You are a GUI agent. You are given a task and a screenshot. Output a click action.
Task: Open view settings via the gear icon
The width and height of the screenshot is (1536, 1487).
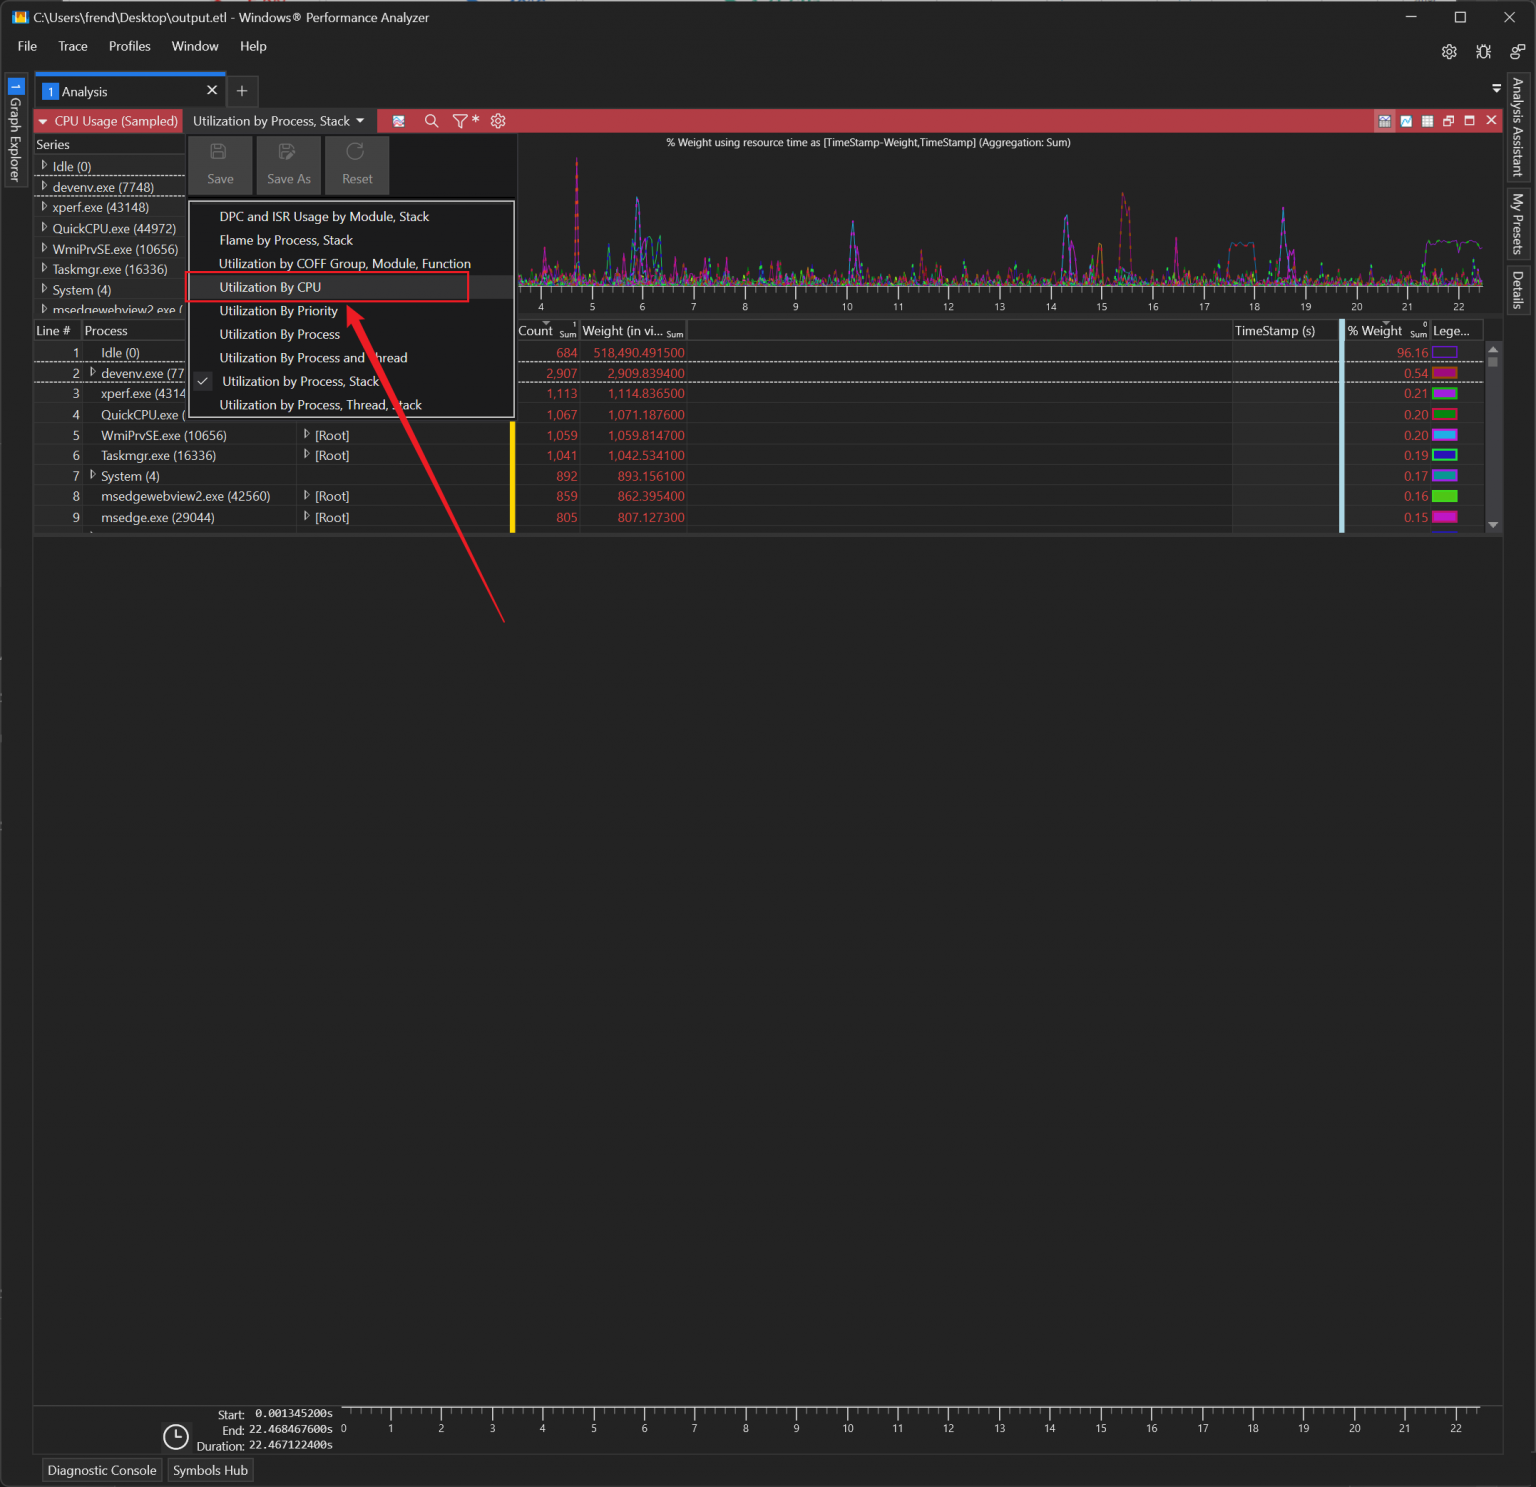498,120
